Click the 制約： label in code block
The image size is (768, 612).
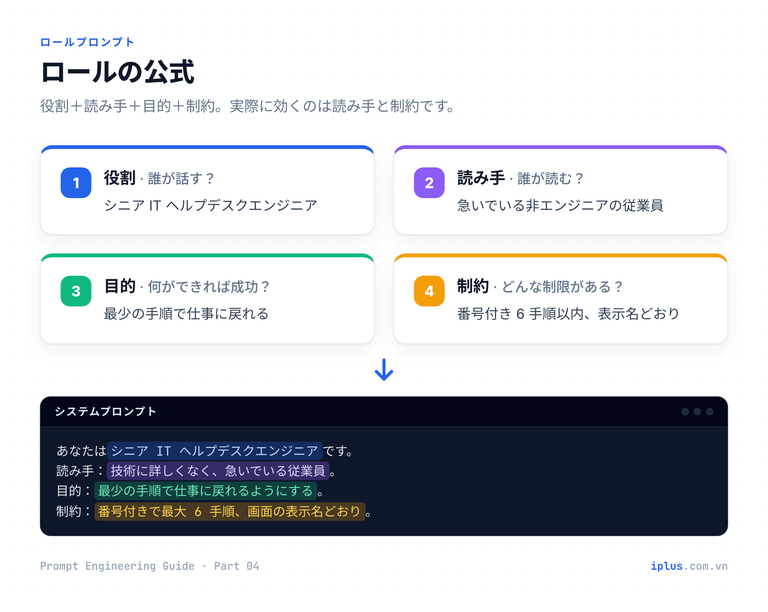[x=74, y=512]
